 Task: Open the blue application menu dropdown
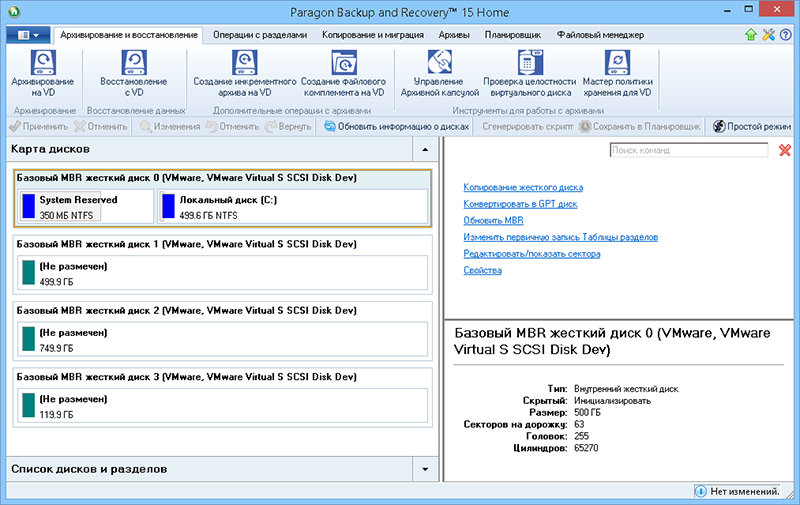click(x=28, y=35)
